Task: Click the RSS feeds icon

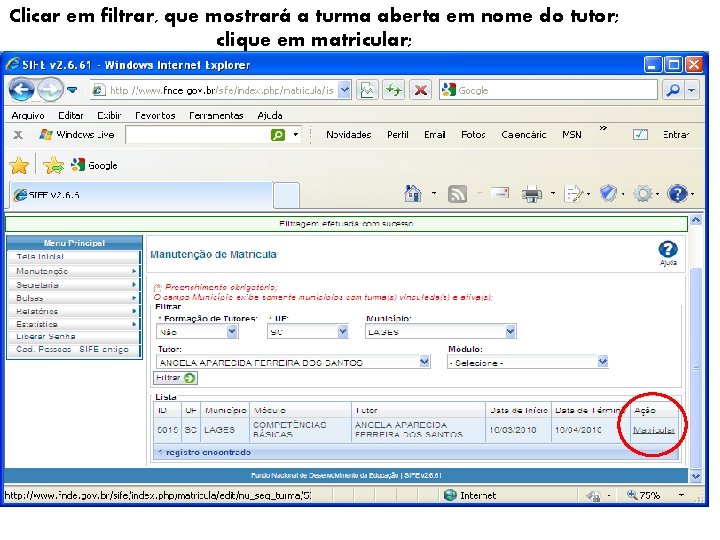Action: tap(457, 194)
